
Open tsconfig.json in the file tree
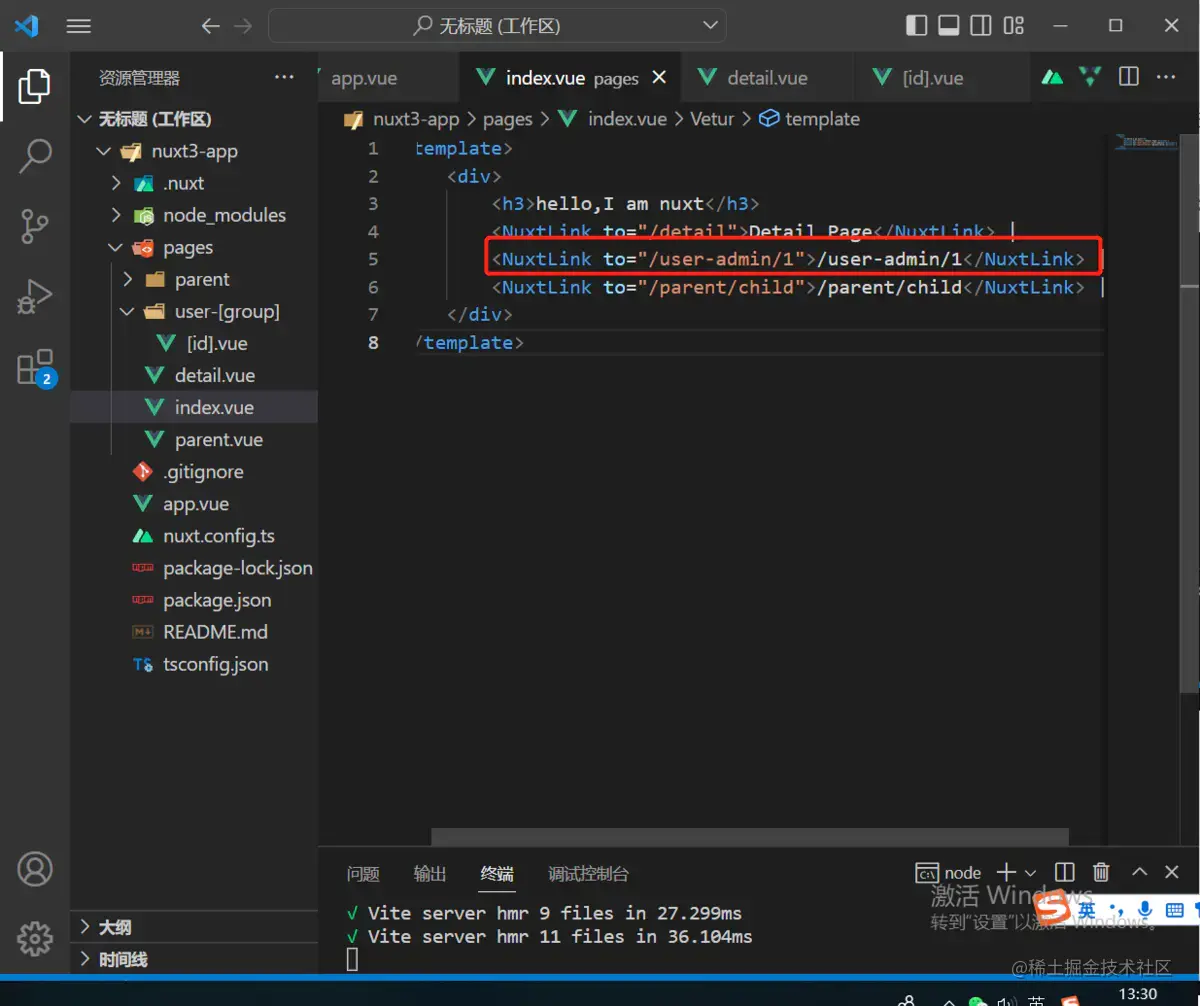194,664
